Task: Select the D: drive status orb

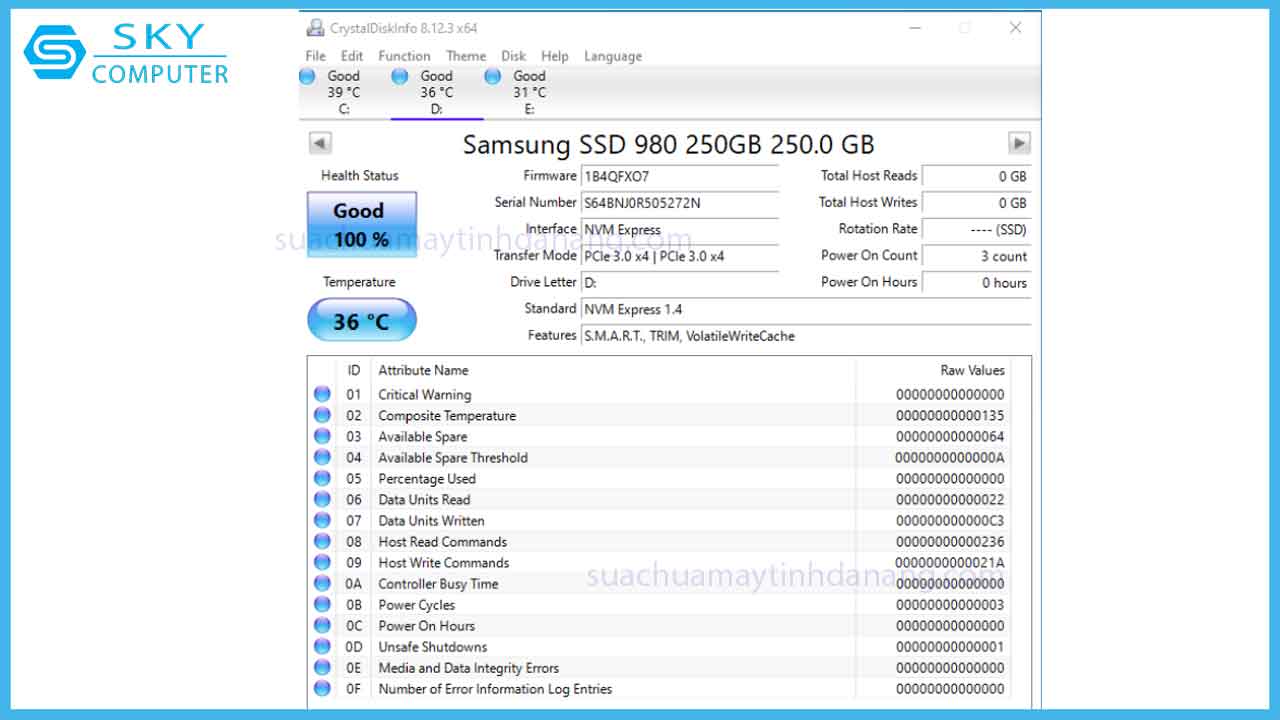Action: pos(400,76)
